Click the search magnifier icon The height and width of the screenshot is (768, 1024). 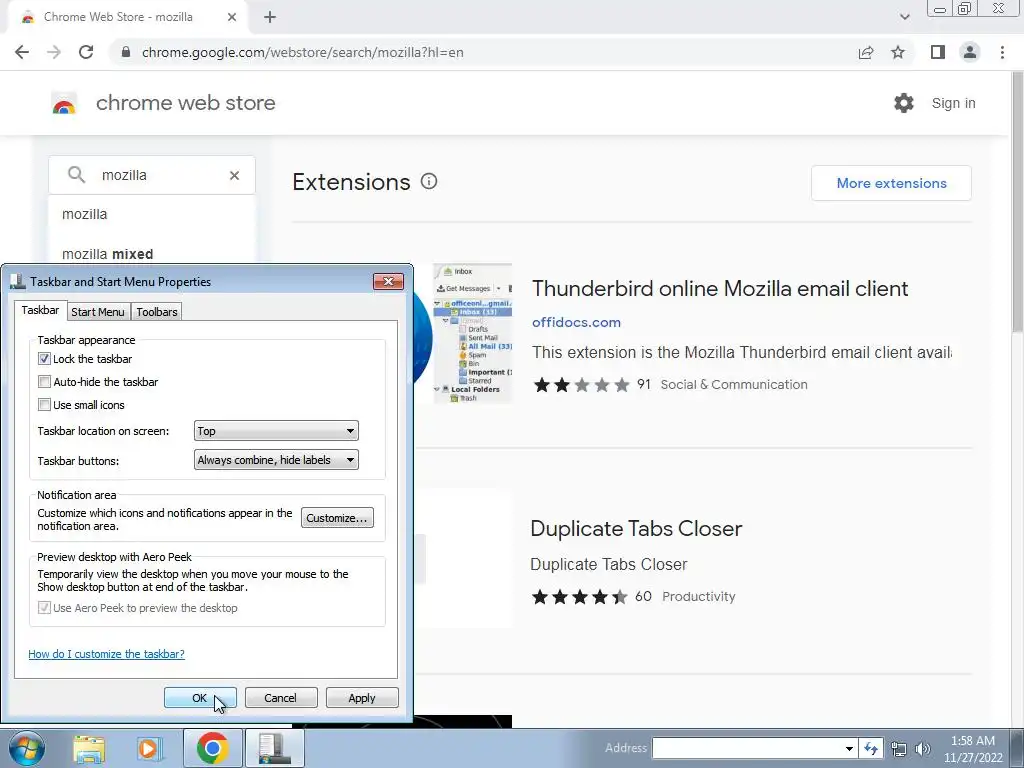coord(76,174)
